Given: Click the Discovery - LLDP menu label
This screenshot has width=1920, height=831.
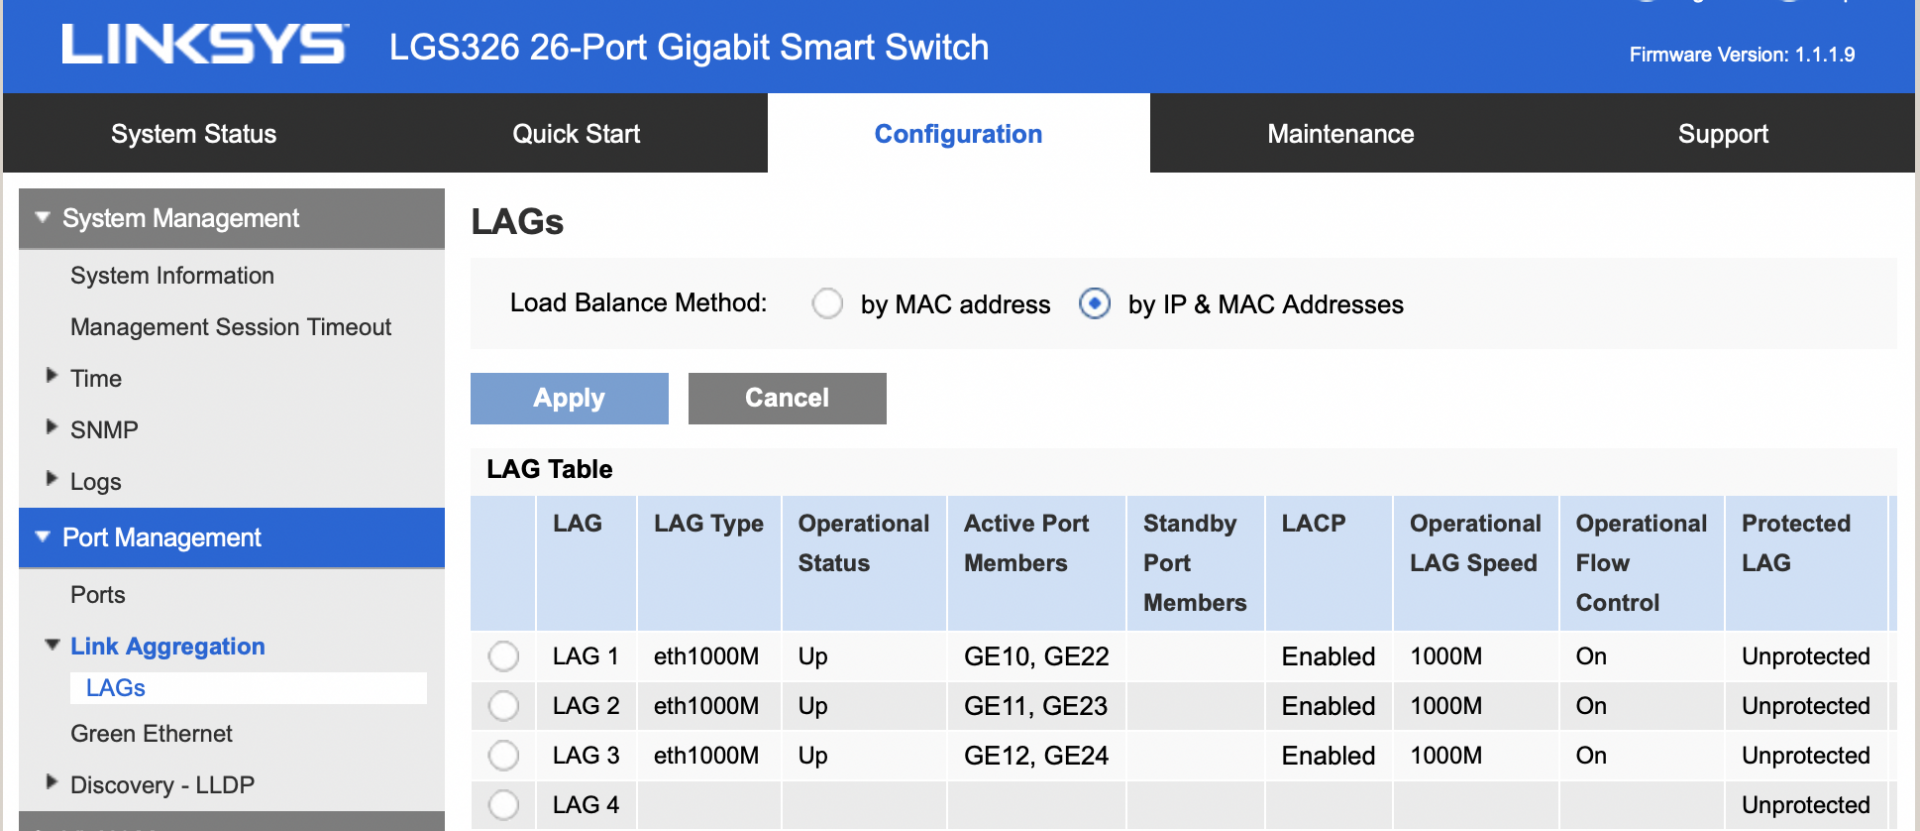Looking at the screenshot, I should [x=162, y=785].
